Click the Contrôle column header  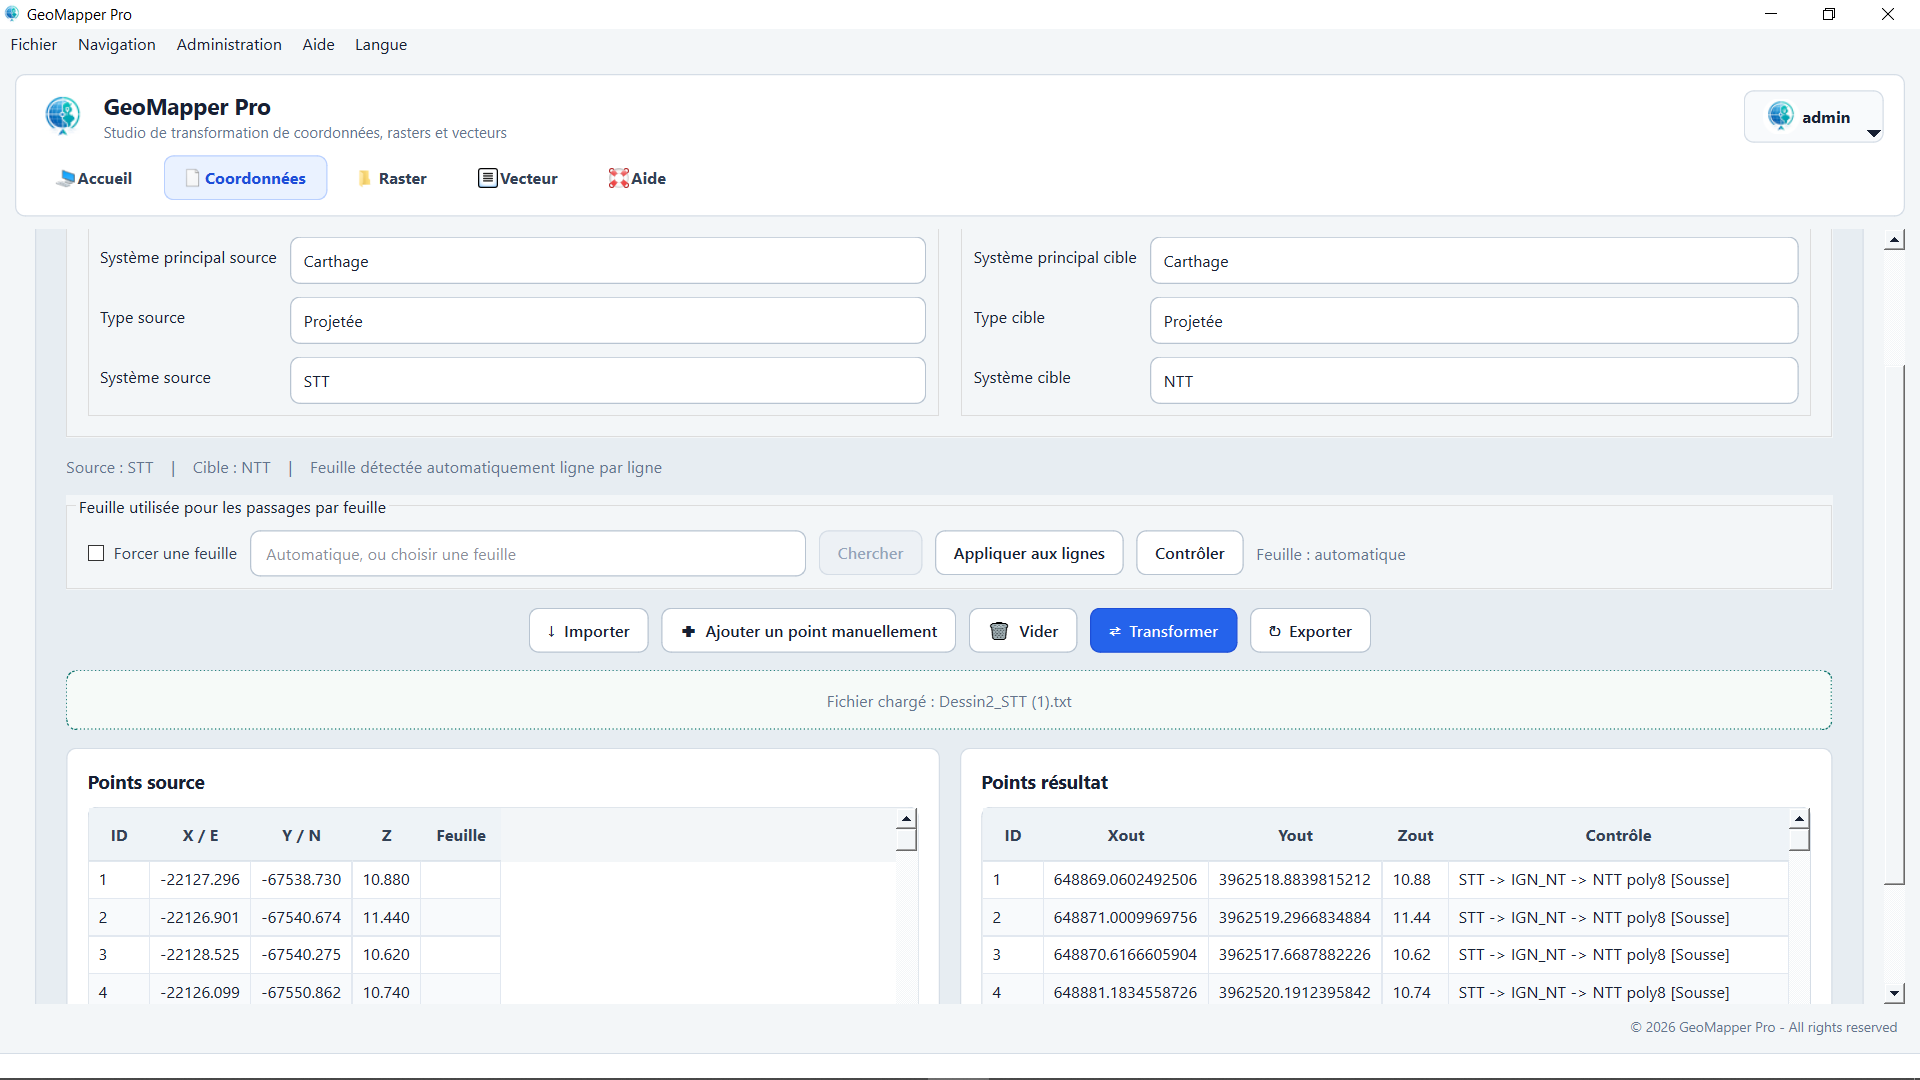point(1618,835)
